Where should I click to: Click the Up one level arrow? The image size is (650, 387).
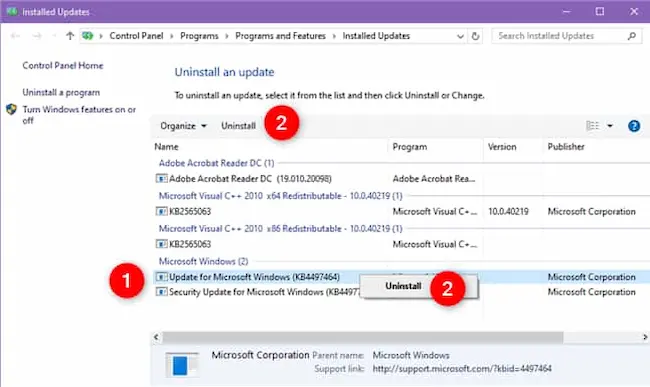point(70,36)
